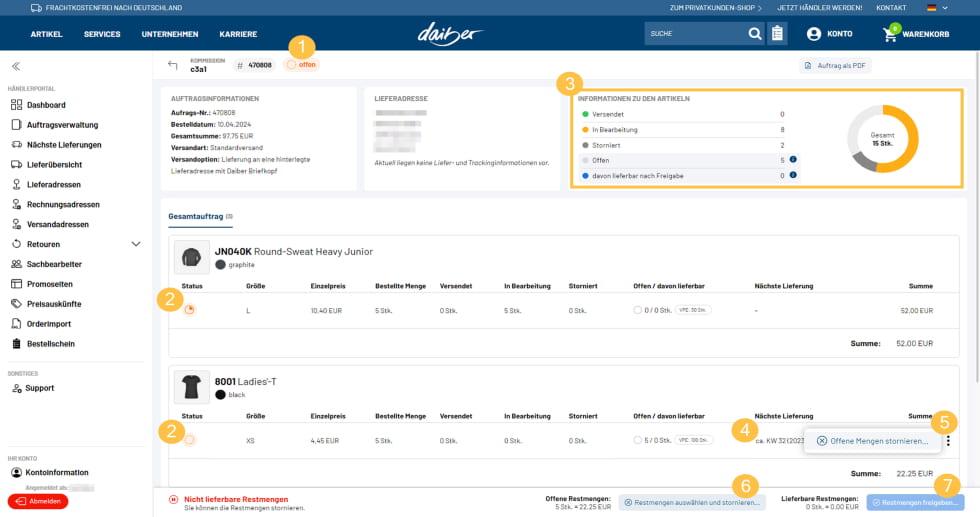Image resolution: width=980 pixels, height=517 pixels.
Task: Open the SERVICES main menu
Action: tap(102, 34)
